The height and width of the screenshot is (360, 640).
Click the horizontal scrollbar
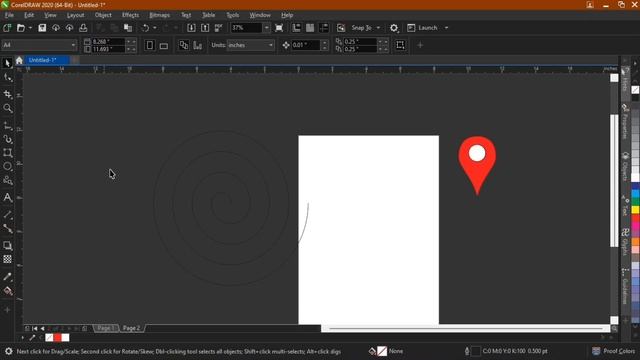pyautogui.click(x=465, y=328)
